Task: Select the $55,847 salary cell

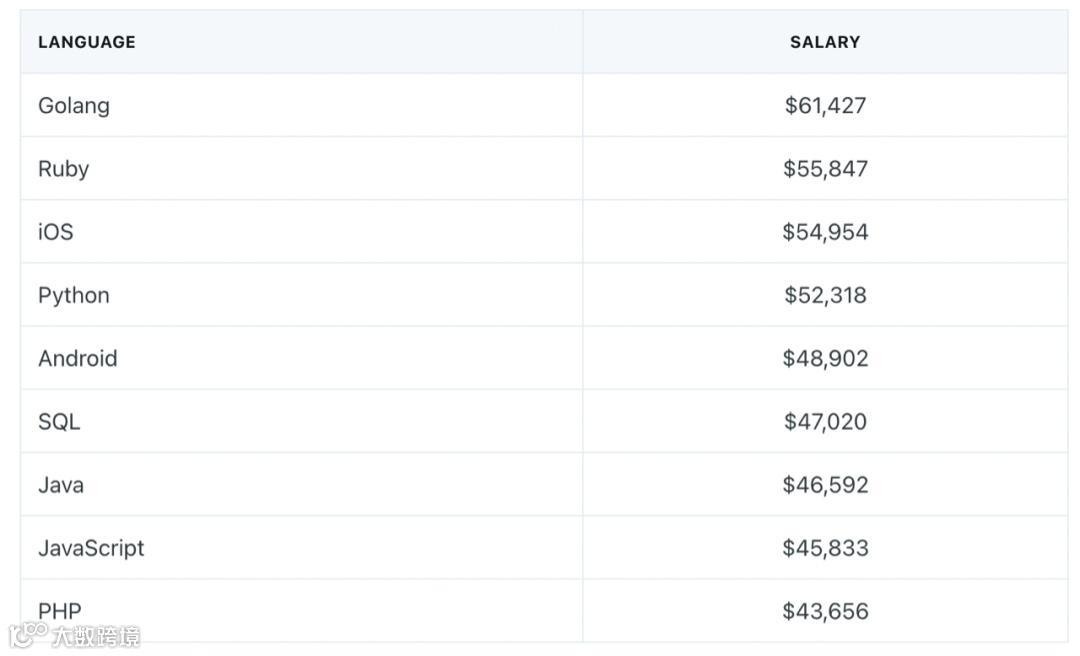Action: point(825,169)
